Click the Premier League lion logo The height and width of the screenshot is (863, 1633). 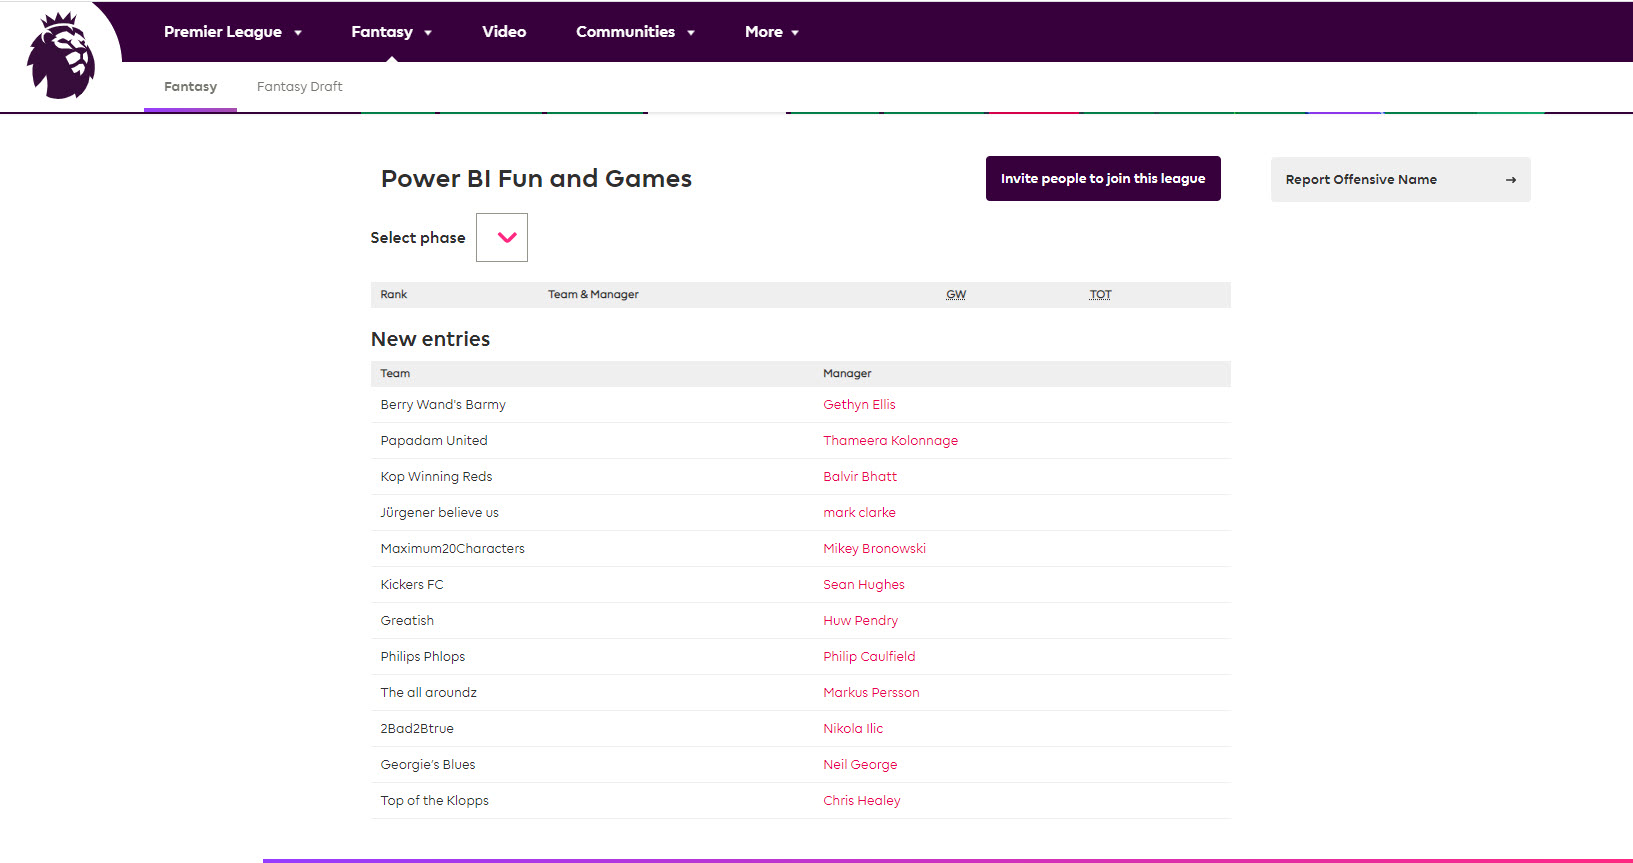61,56
